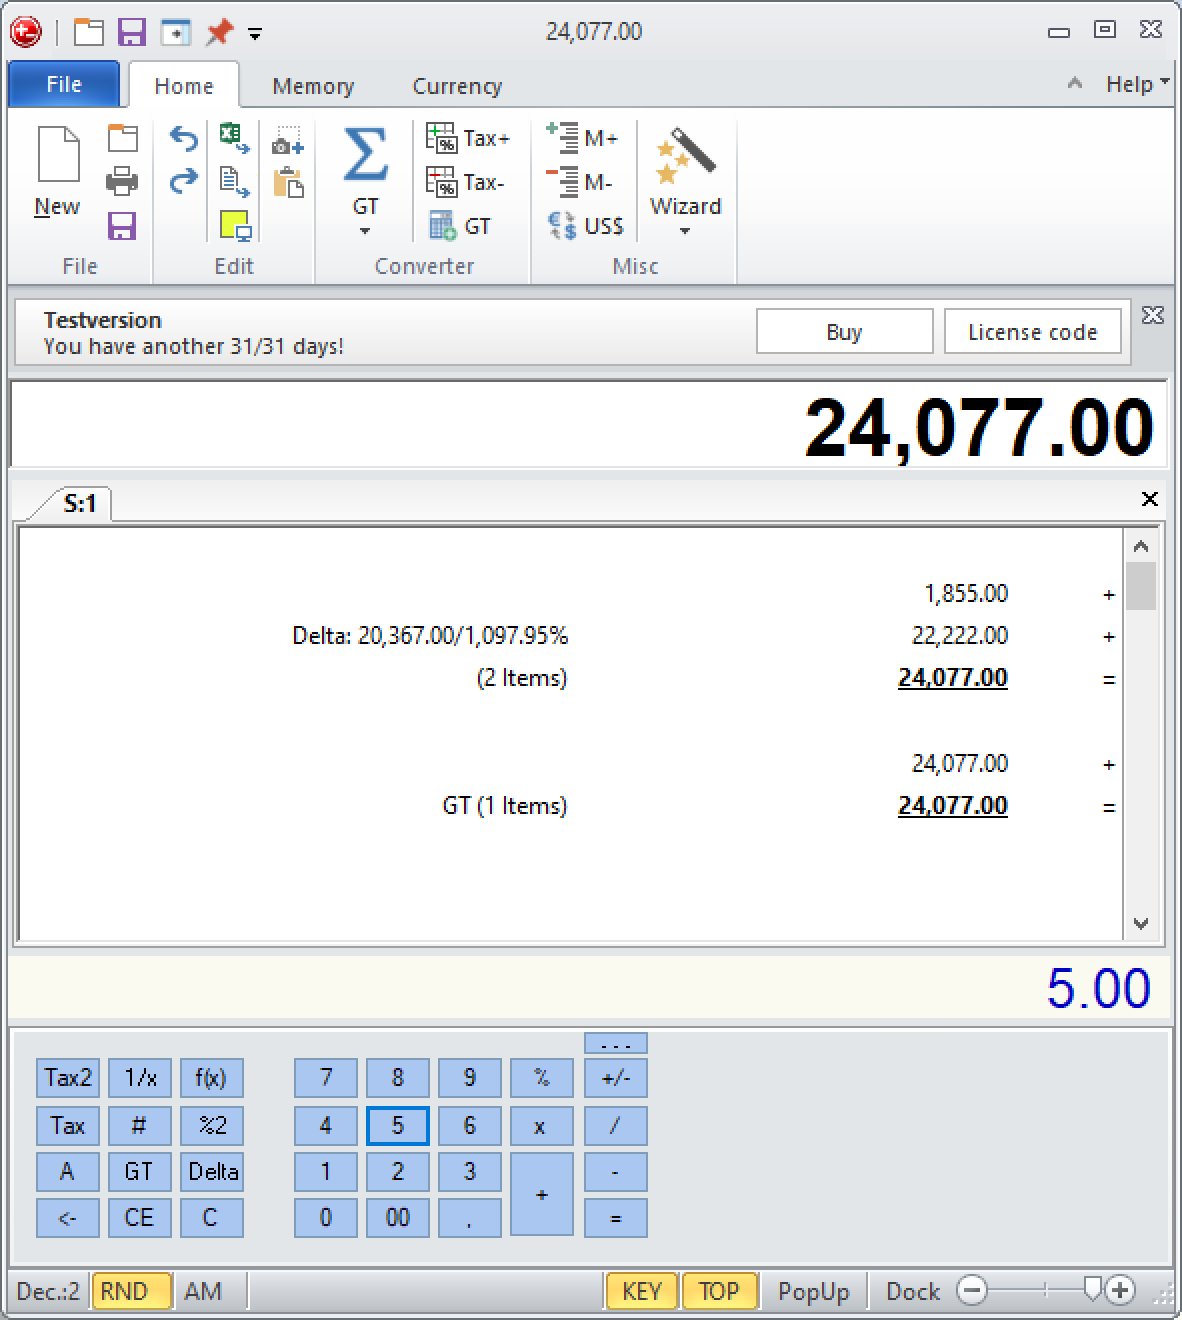This screenshot has height=1320, width=1182.
Task: Expand the Wizard dropdown menu
Action: 685,231
